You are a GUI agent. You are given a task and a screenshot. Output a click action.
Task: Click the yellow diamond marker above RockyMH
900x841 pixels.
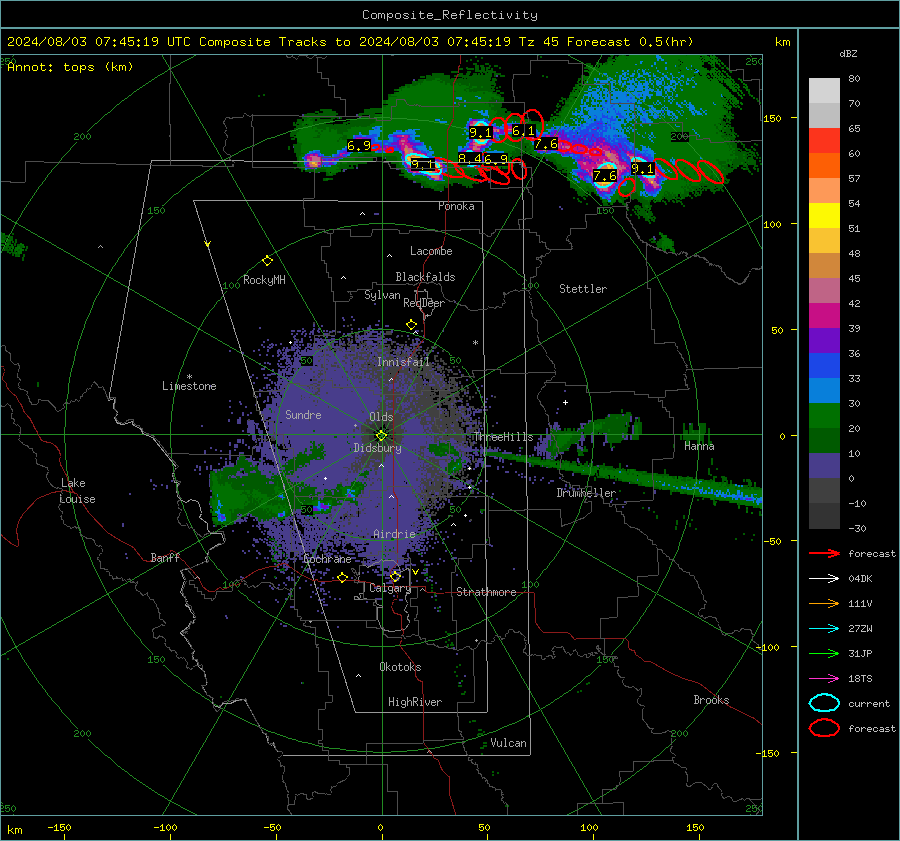point(267,261)
